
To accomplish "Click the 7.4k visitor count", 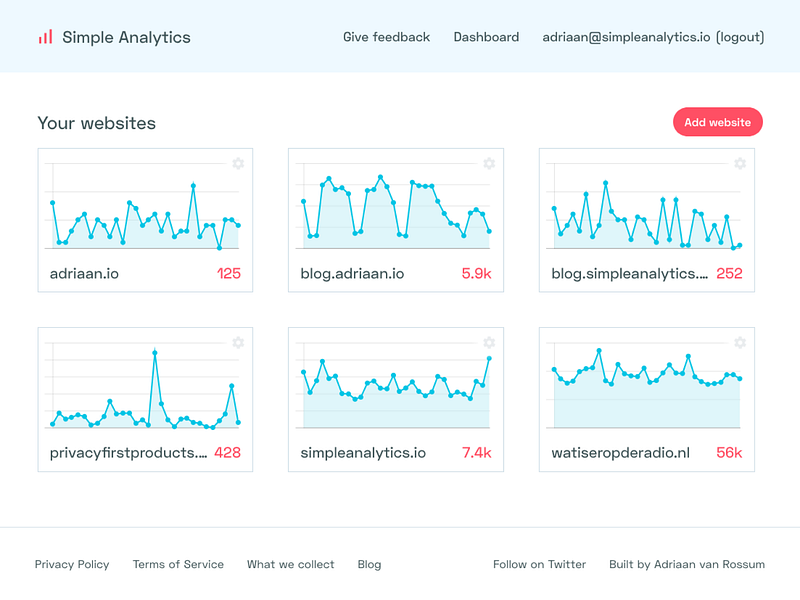I will (x=477, y=453).
